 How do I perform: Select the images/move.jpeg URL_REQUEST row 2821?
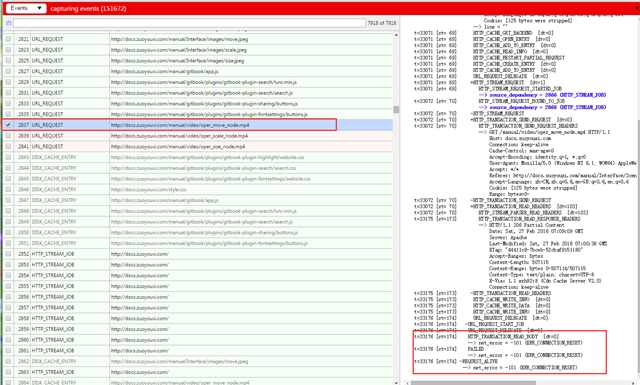[198, 39]
